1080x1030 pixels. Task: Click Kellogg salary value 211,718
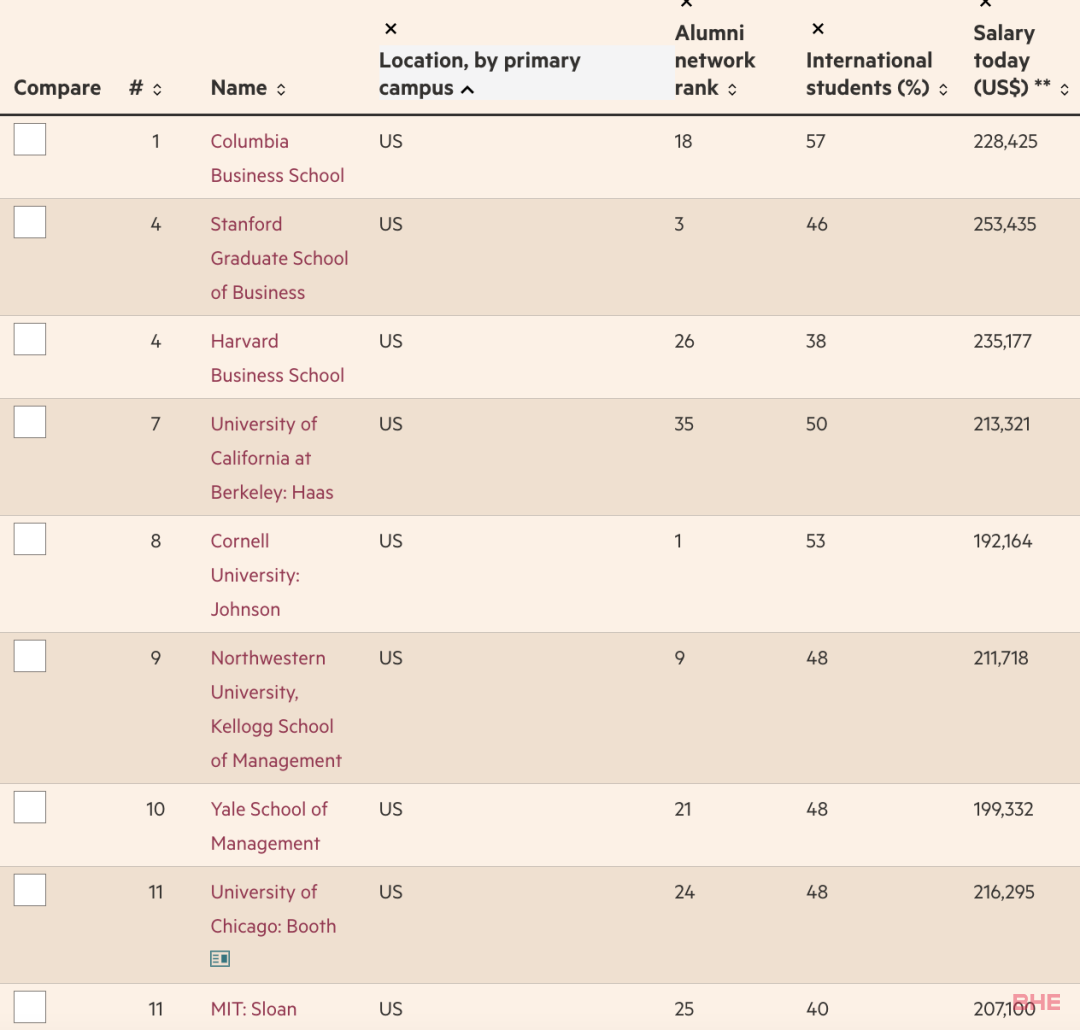pyautogui.click(x=1000, y=658)
